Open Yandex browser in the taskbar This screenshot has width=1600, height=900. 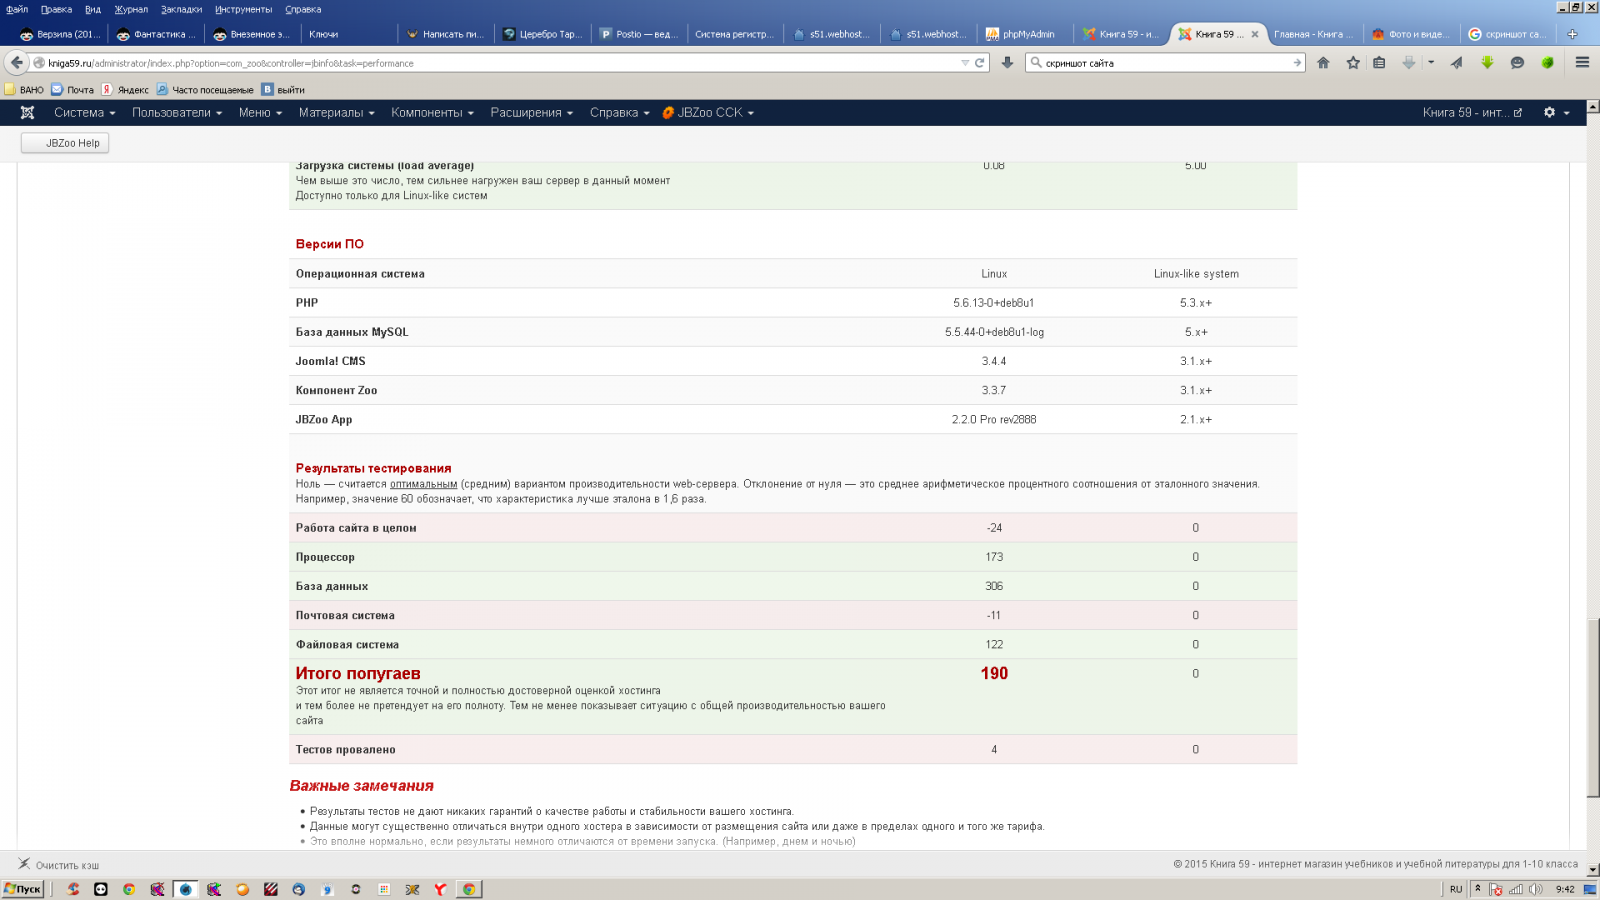[440, 889]
